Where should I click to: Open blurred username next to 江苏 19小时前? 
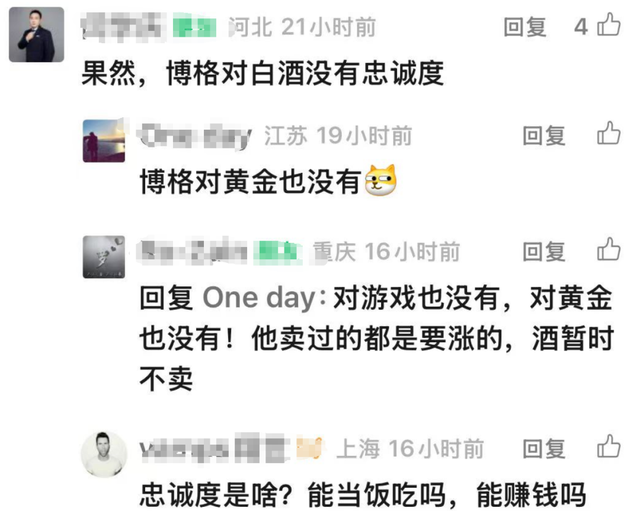point(194,136)
